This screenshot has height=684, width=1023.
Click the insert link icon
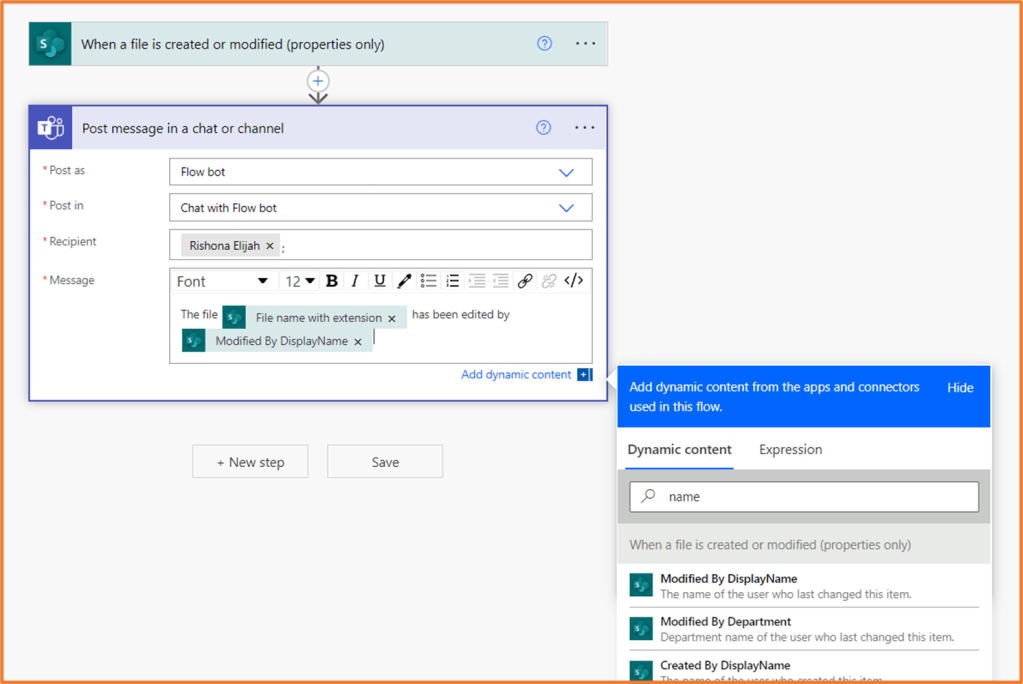[525, 281]
